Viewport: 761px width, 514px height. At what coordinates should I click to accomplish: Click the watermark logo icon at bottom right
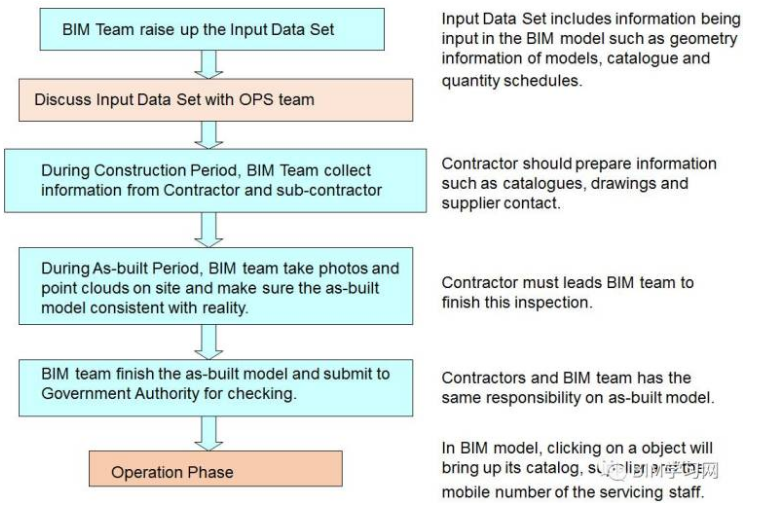(x=617, y=470)
